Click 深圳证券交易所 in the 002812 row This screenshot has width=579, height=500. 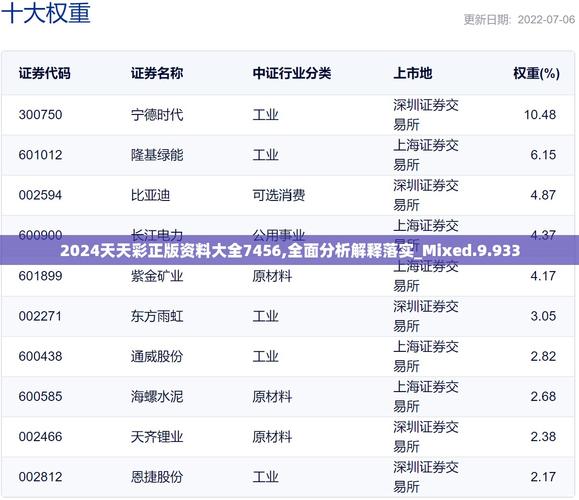(x=426, y=477)
